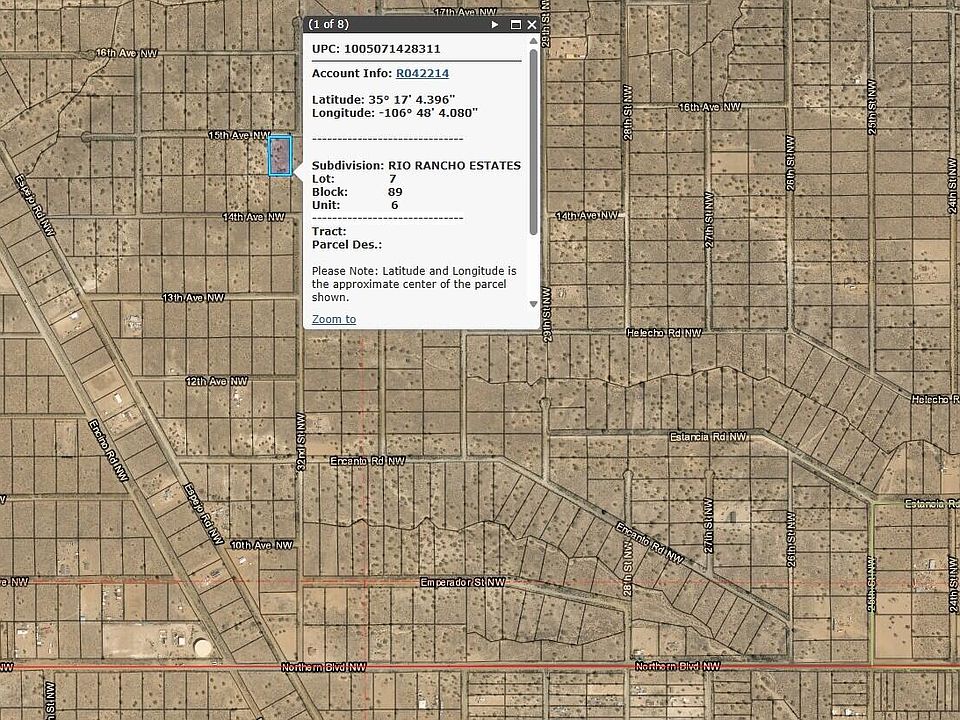
Task: Open account info link R042214
Action: [422, 73]
